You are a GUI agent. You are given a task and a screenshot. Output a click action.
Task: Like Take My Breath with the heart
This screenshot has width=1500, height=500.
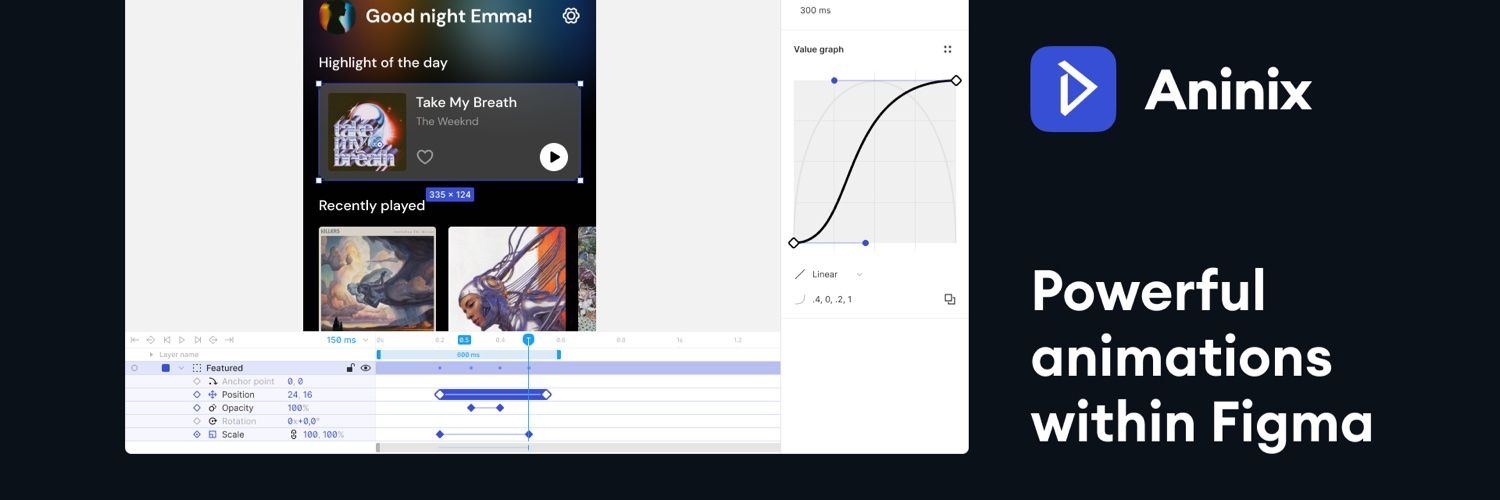click(425, 157)
